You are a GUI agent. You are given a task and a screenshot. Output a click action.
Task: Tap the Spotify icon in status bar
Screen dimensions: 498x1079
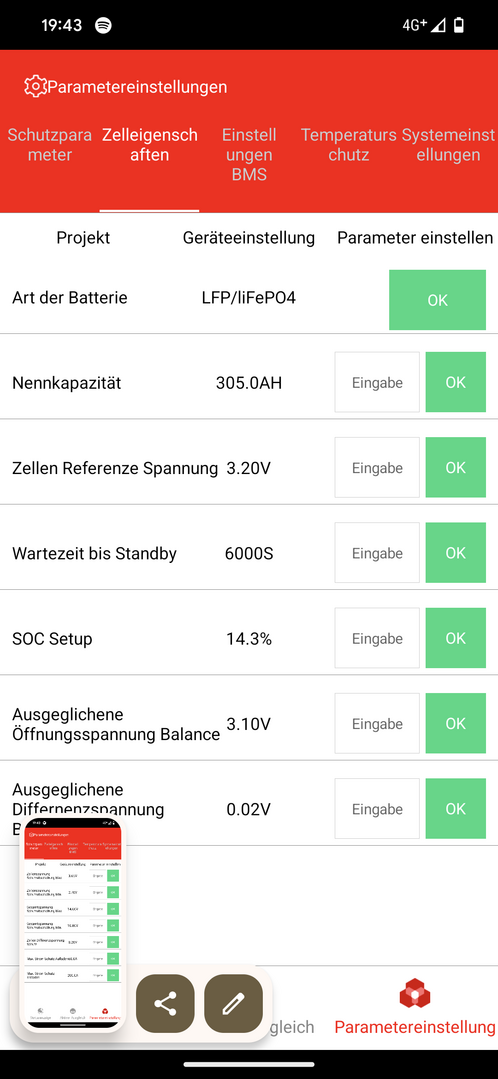[x=104, y=25]
